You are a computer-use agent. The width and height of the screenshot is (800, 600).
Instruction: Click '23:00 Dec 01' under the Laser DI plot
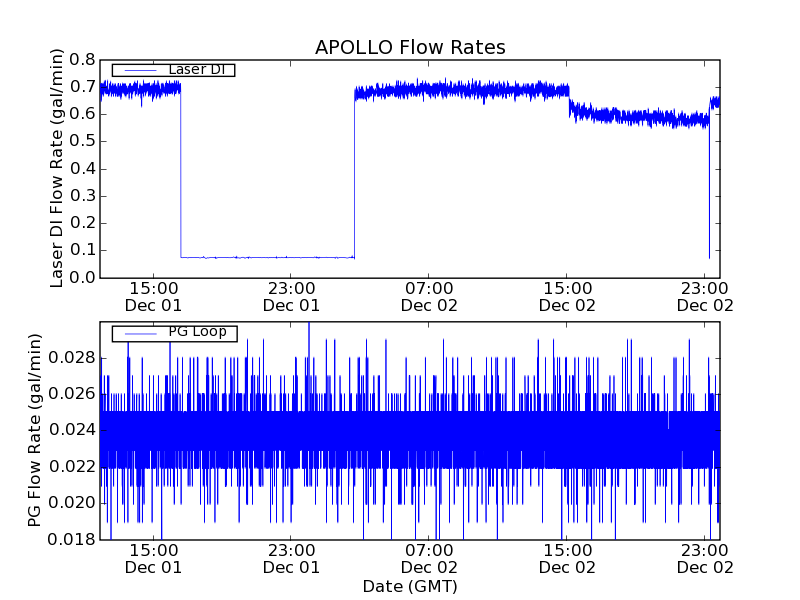pyautogui.click(x=291, y=297)
